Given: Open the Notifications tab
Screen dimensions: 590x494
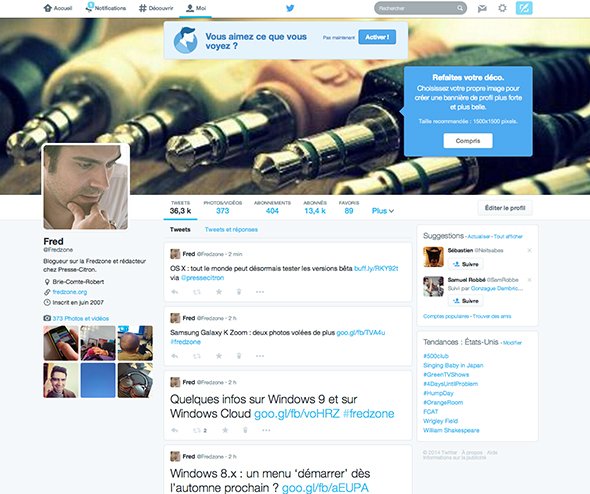Looking at the screenshot, I should [106, 8].
